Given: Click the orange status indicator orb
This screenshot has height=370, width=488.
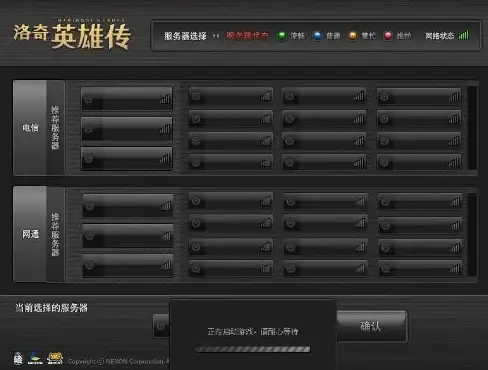Looking at the screenshot, I should coord(353,35).
